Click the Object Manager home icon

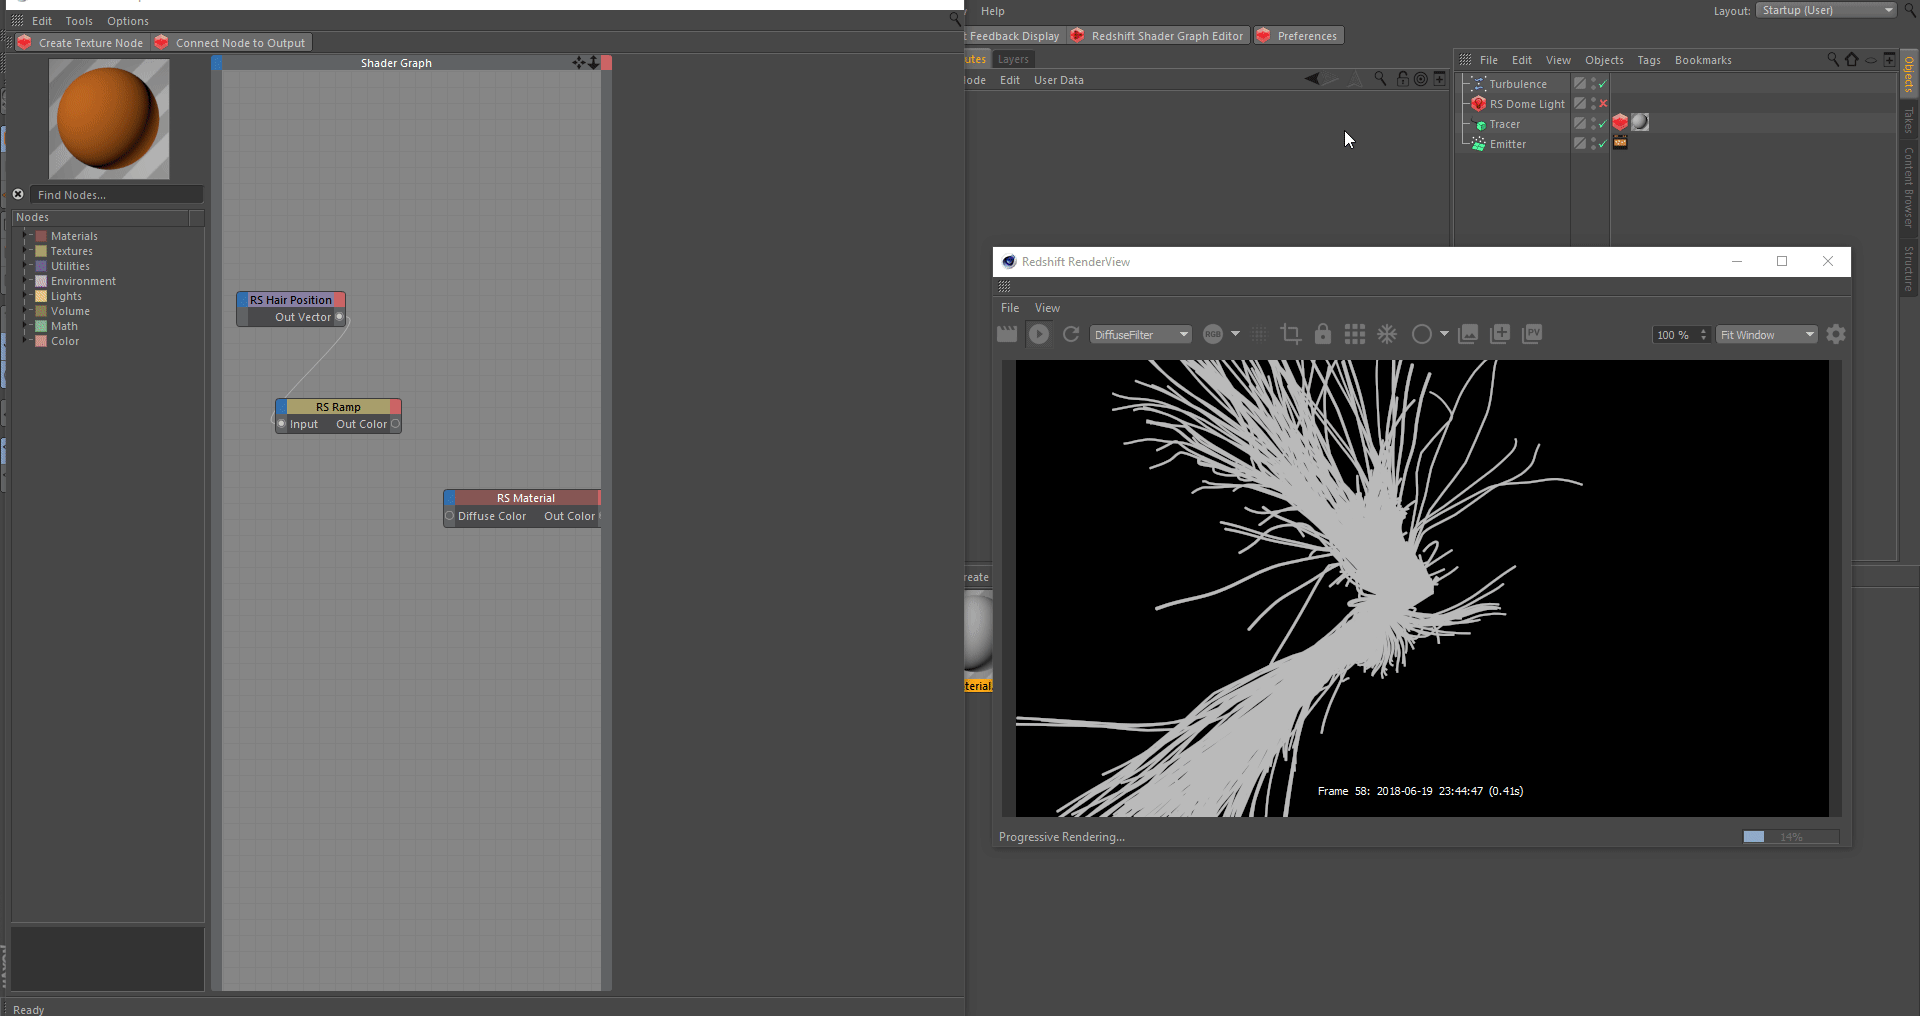coord(1852,60)
